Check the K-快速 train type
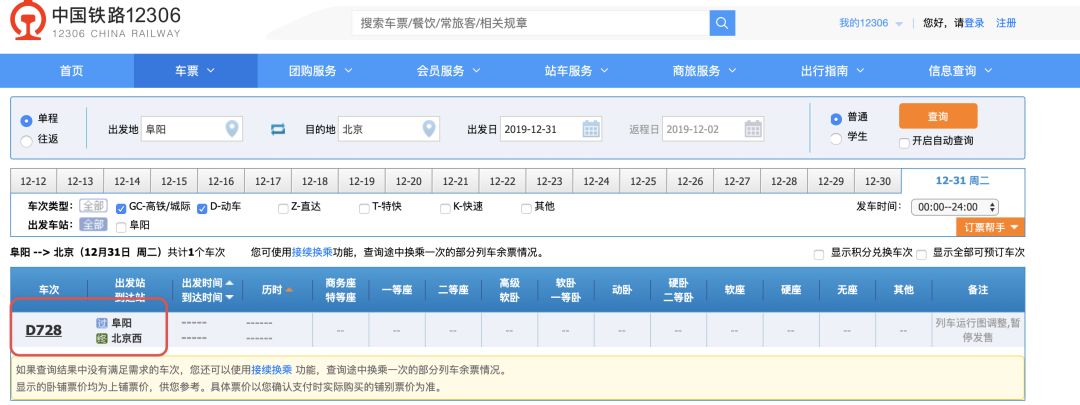The height and width of the screenshot is (405, 1080). pos(446,209)
